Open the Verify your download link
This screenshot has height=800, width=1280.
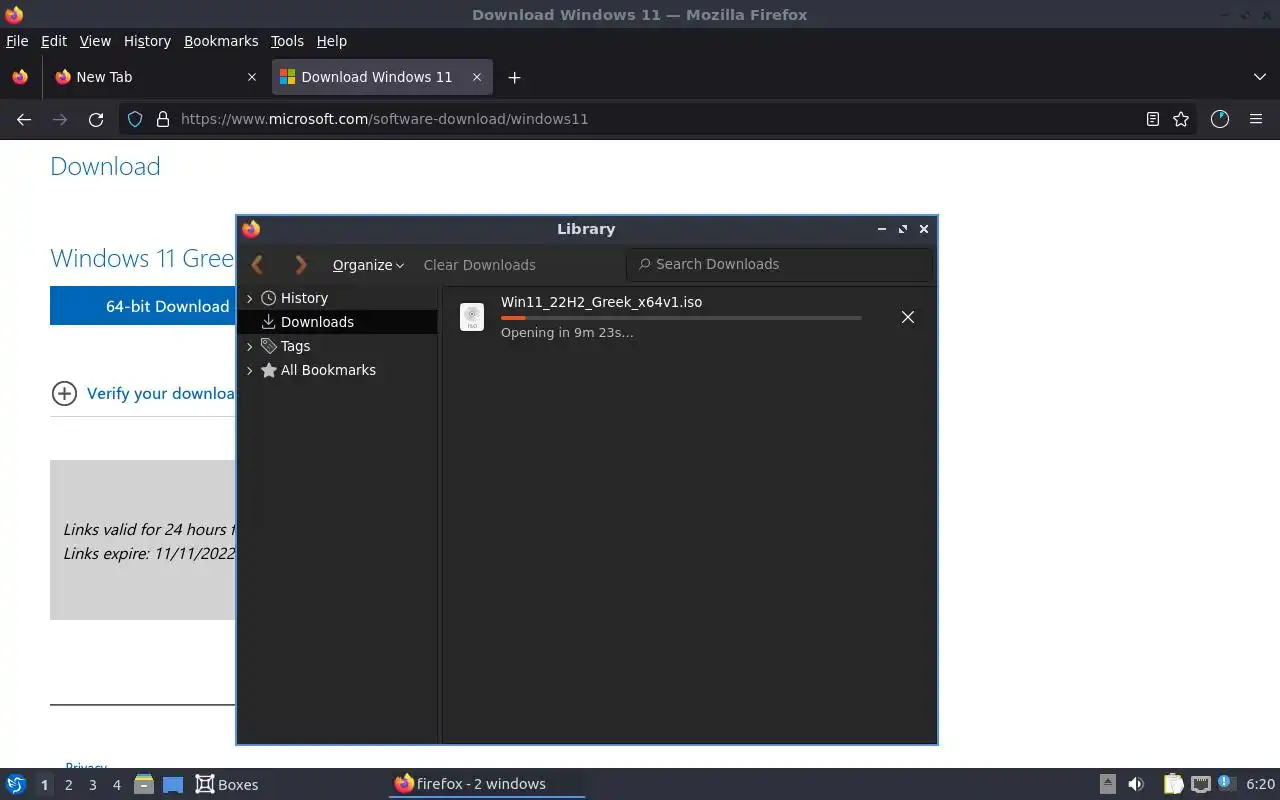160,393
